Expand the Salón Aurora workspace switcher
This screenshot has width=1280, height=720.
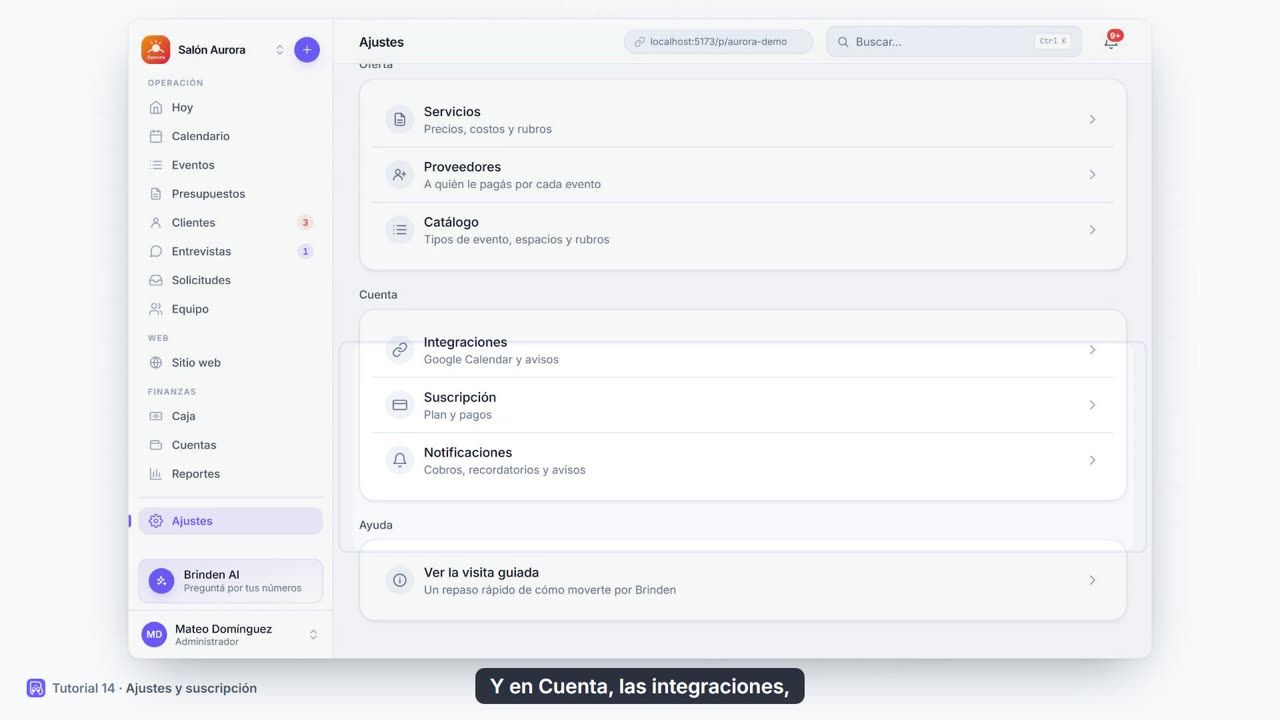point(280,50)
